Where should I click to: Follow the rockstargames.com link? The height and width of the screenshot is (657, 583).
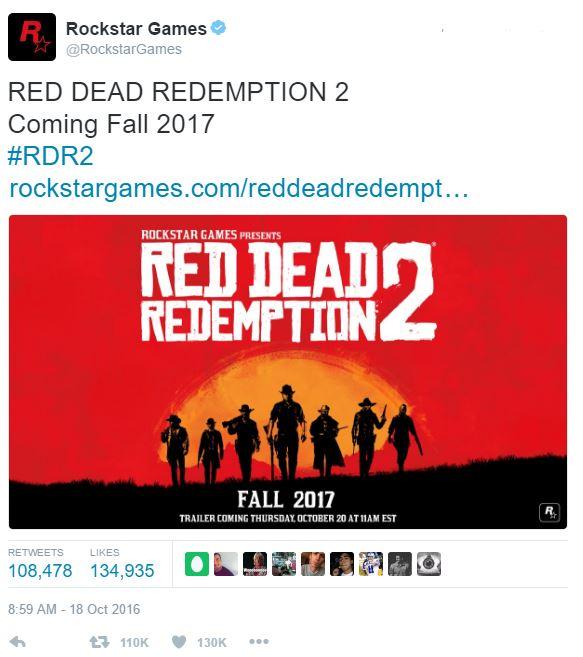[x=238, y=189]
